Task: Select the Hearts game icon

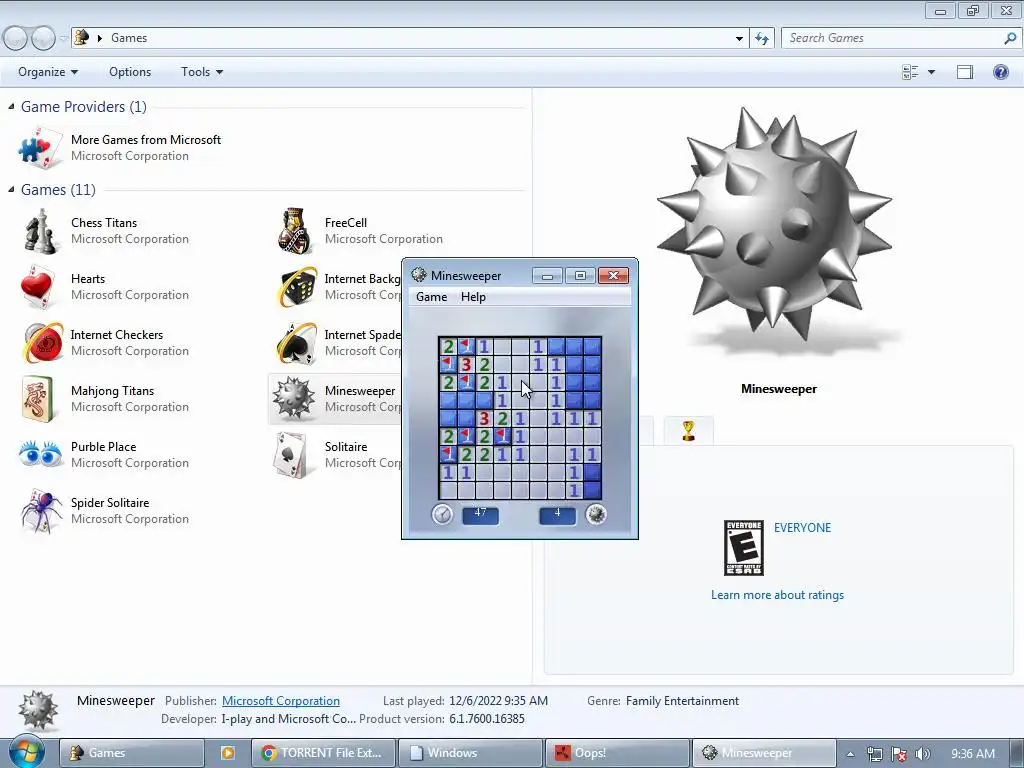Action: point(37,287)
